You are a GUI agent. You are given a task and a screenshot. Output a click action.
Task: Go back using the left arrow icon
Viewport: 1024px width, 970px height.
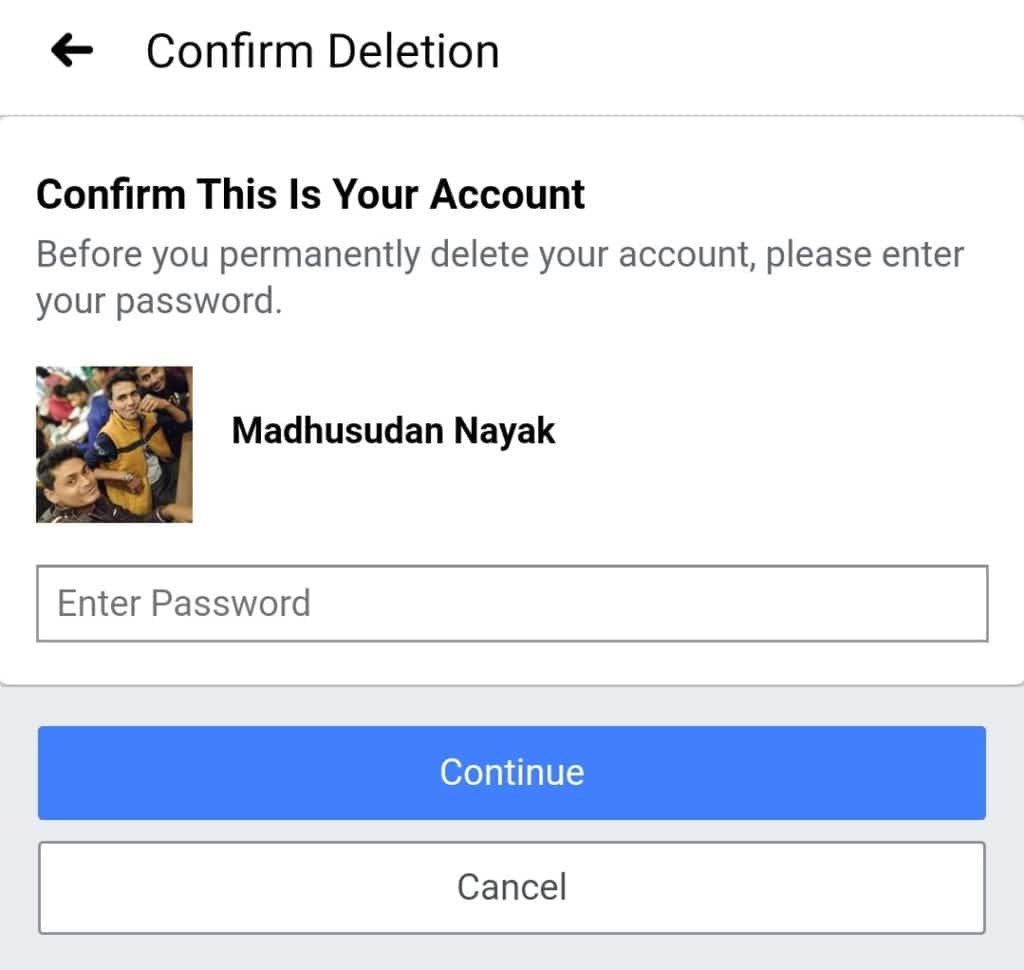(x=72, y=50)
